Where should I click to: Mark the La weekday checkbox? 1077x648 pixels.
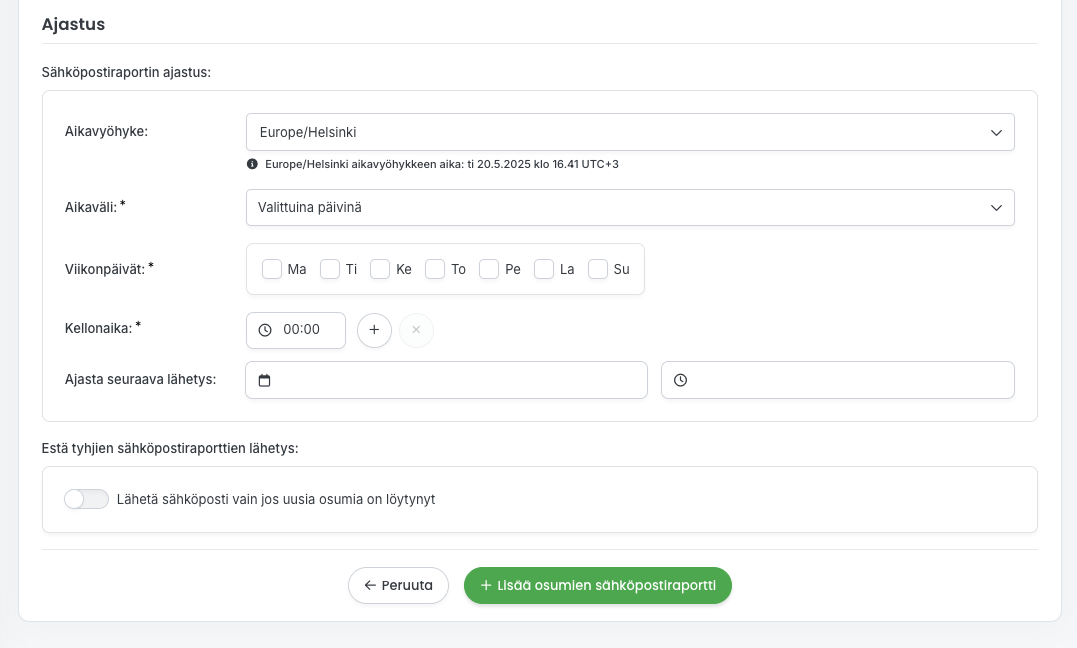(x=544, y=269)
